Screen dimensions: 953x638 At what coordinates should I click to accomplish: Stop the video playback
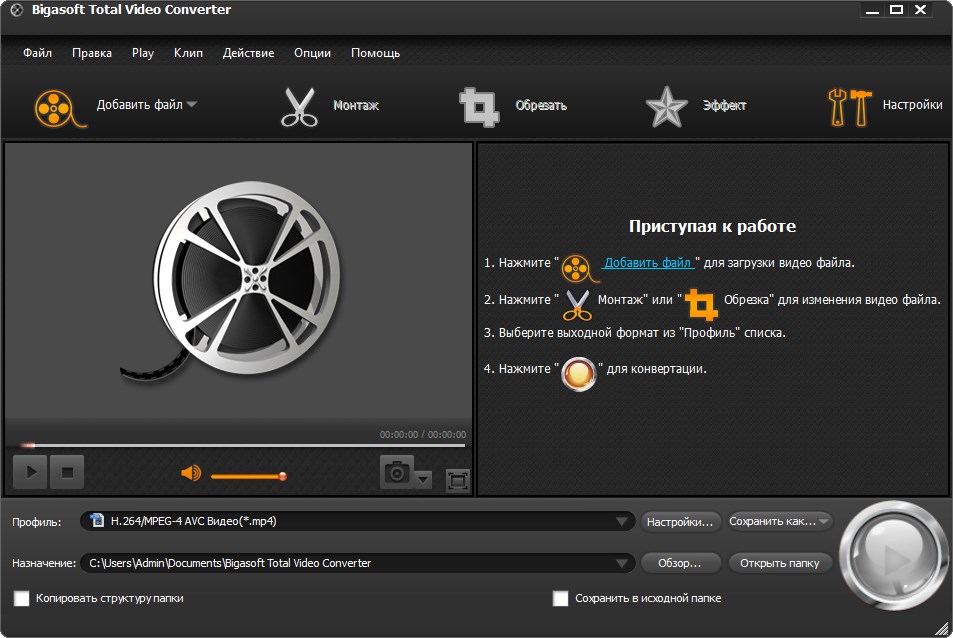[x=67, y=472]
